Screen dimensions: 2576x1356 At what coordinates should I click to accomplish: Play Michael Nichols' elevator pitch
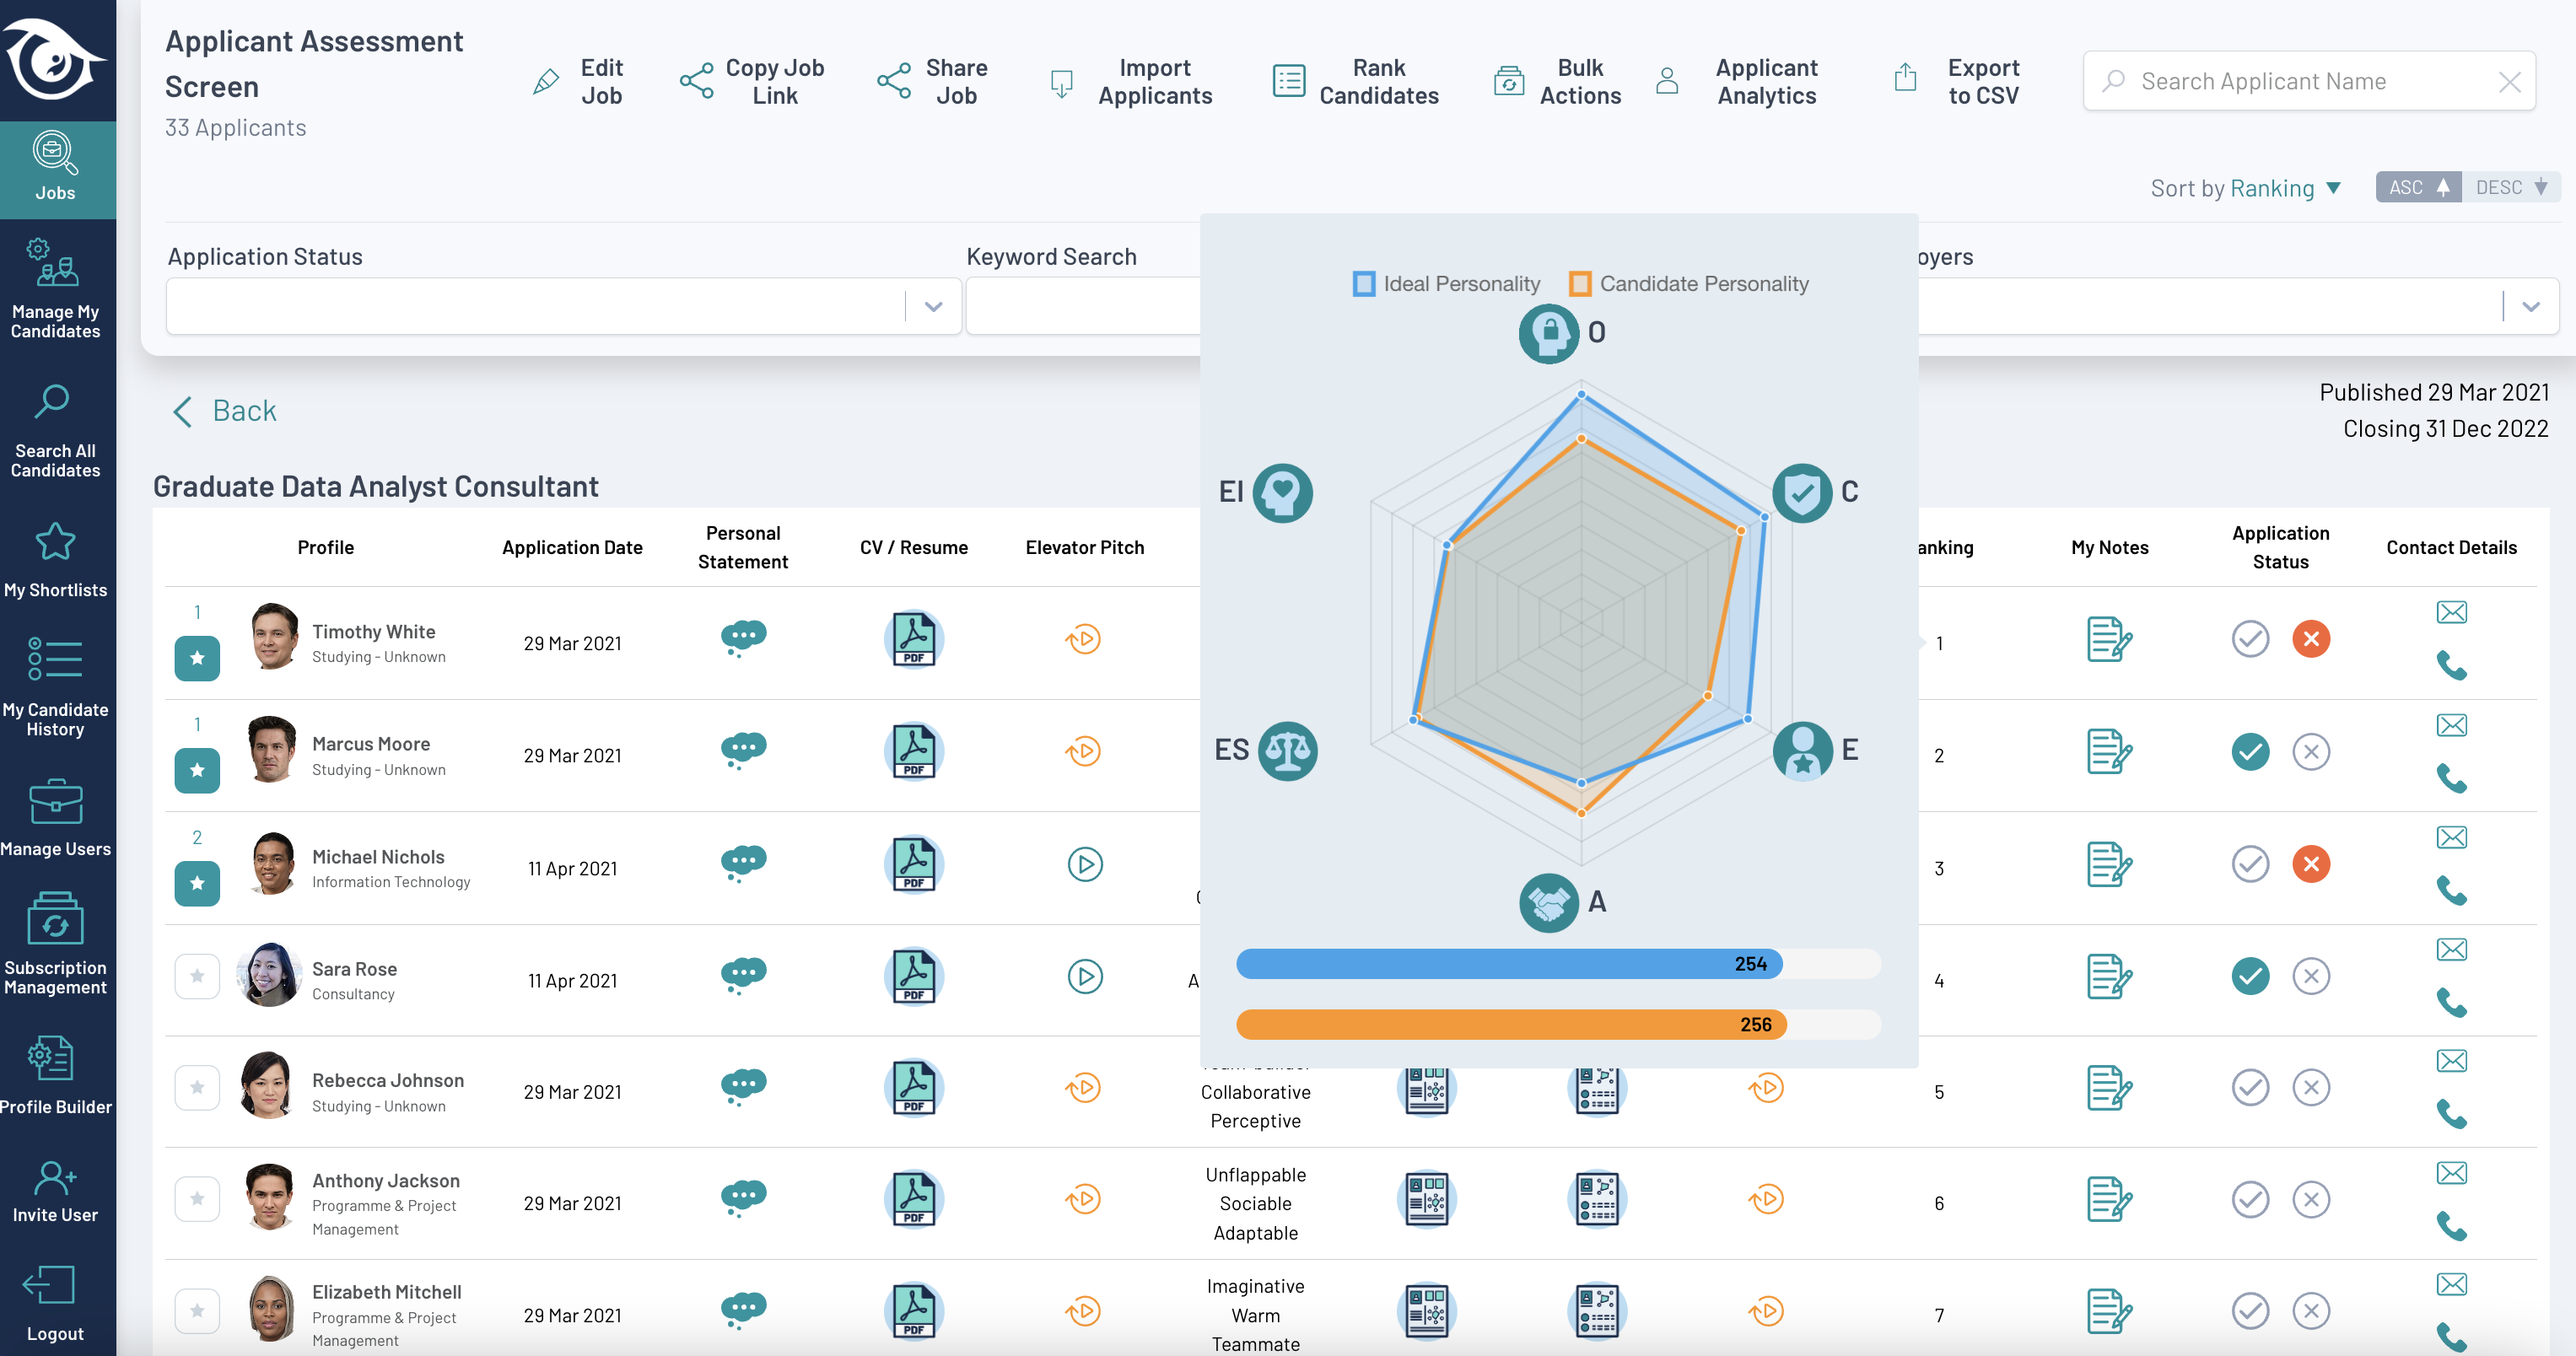1085,864
